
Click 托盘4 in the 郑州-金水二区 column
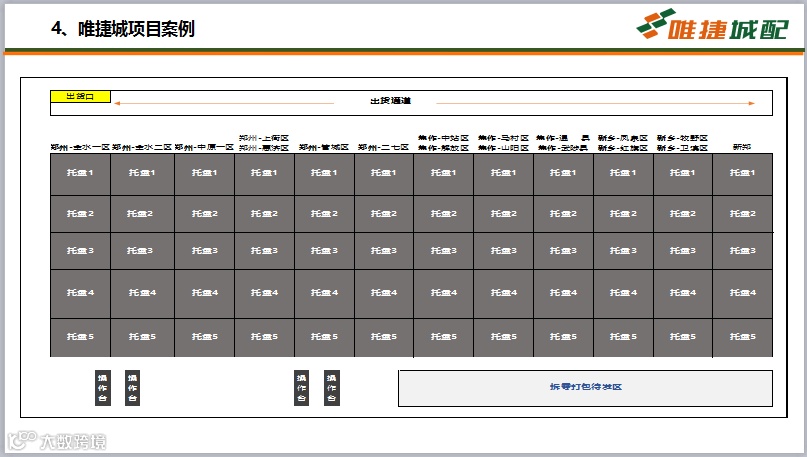pyautogui.click(x=142, y=293)
